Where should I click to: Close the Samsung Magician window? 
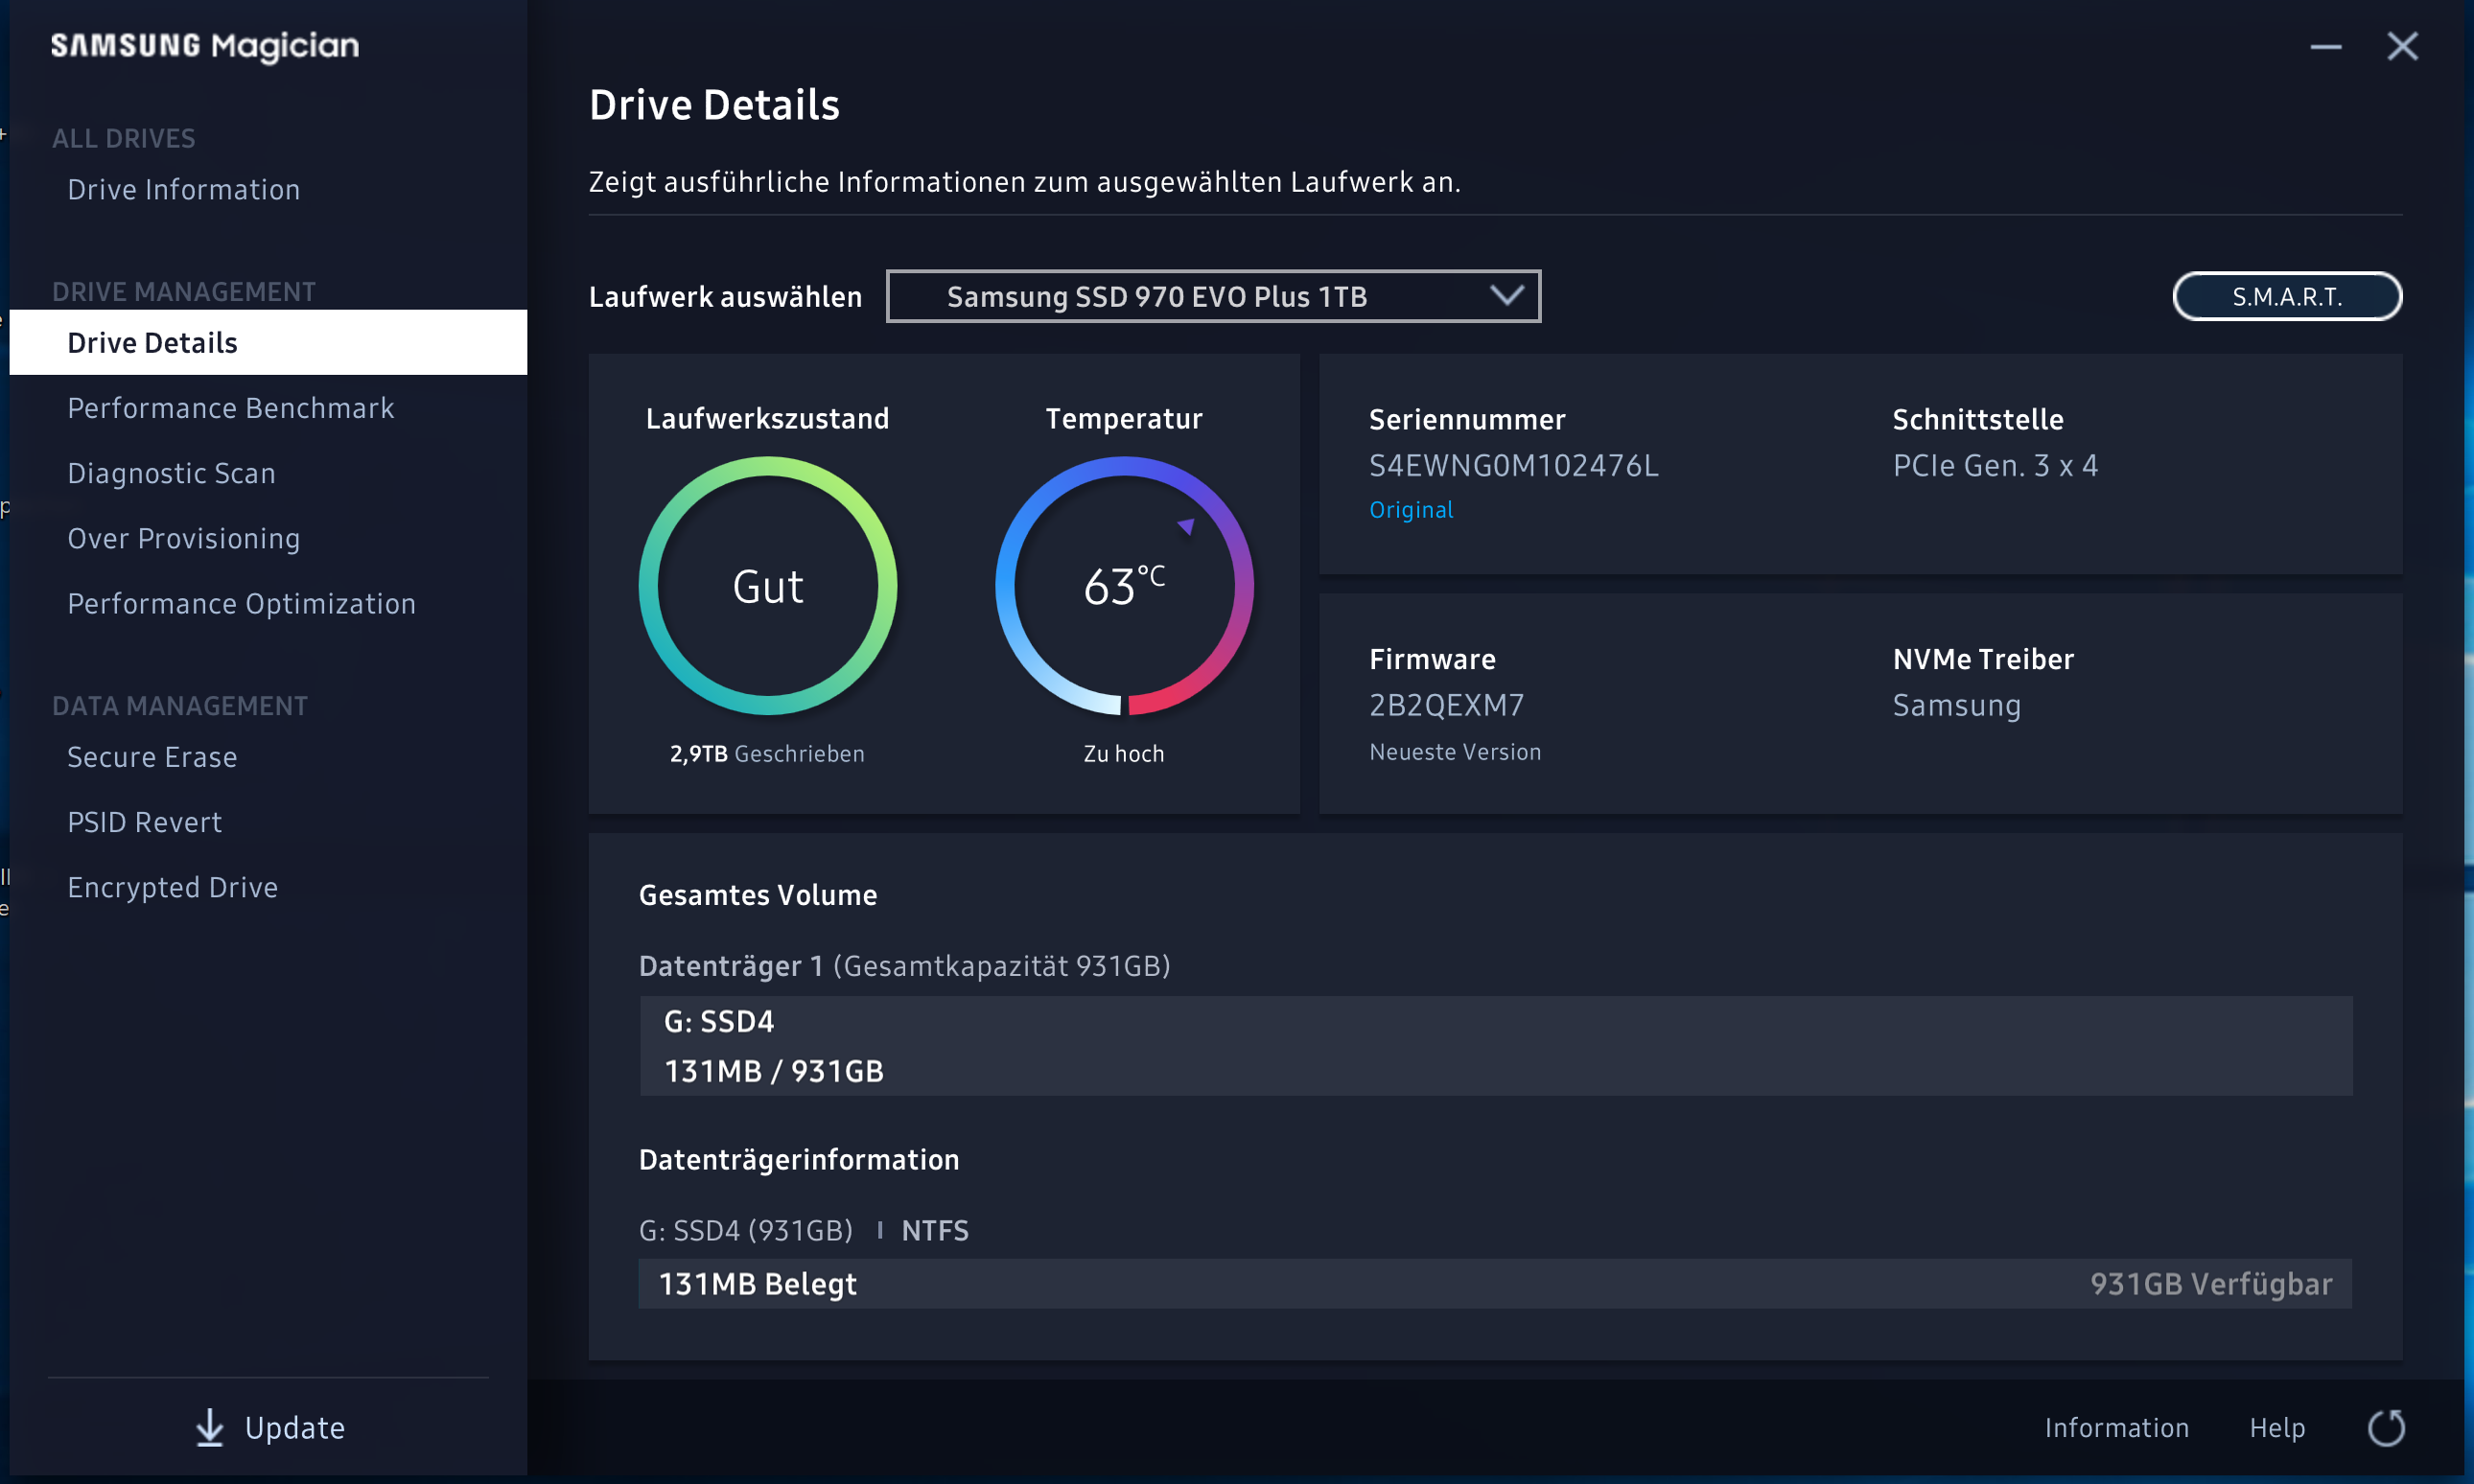(x=2402, y=46)
